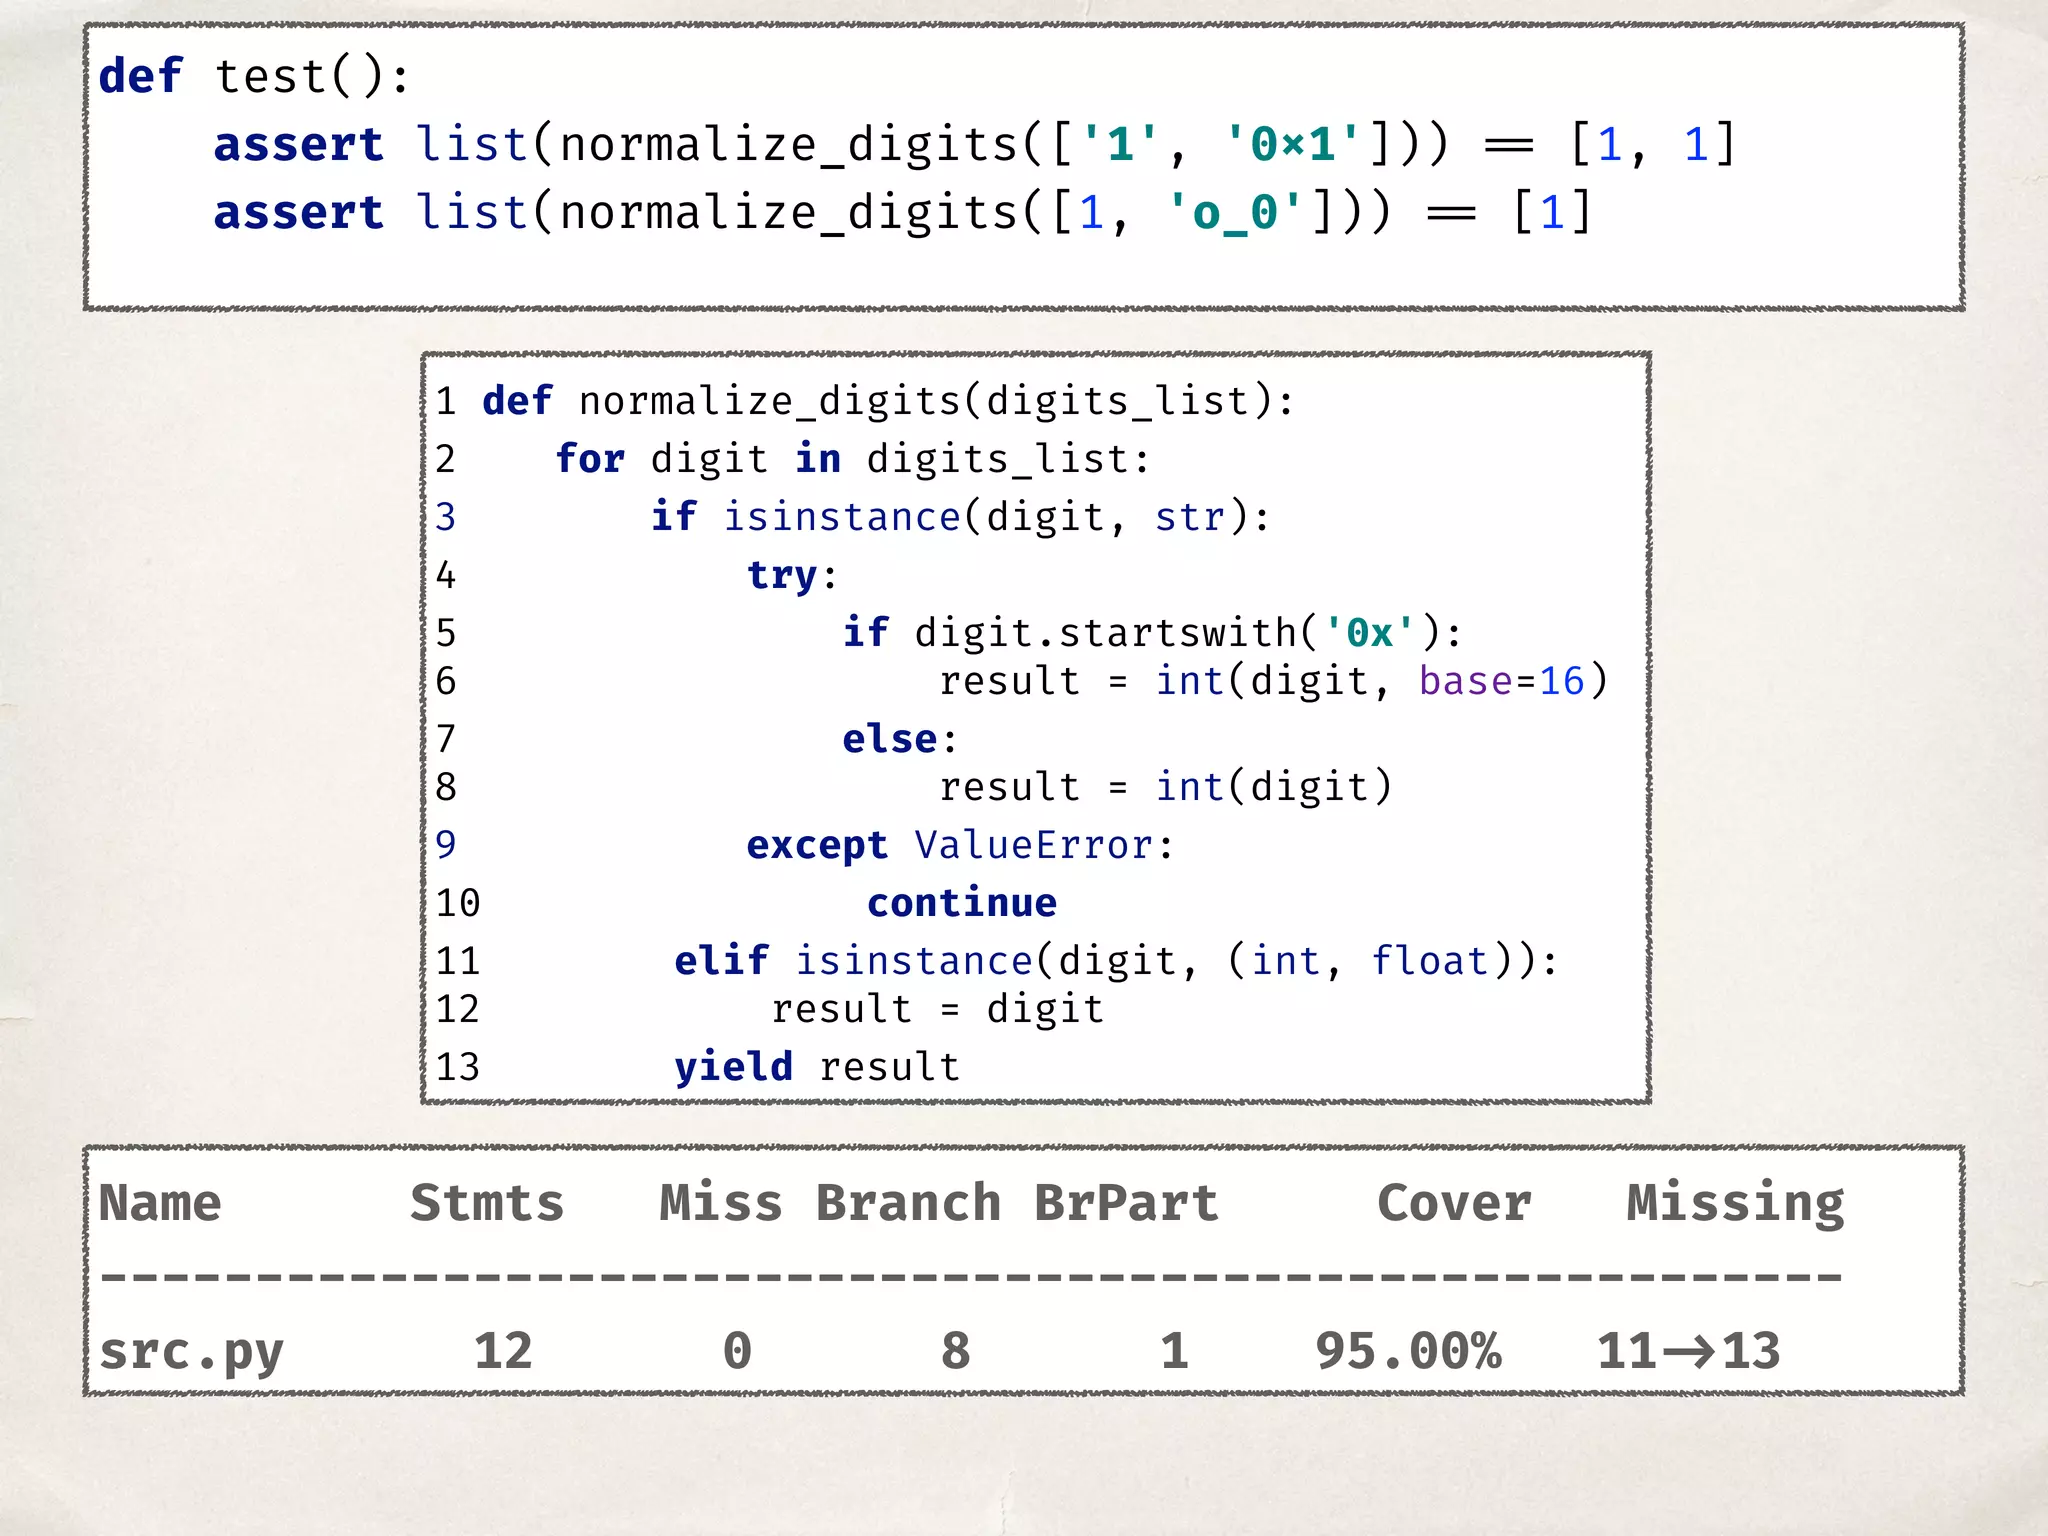Click the coverage value '95.00%'
Image resolution: width=2048 pixels, height=1536 pixels.
click(x=1408, y=1351)
